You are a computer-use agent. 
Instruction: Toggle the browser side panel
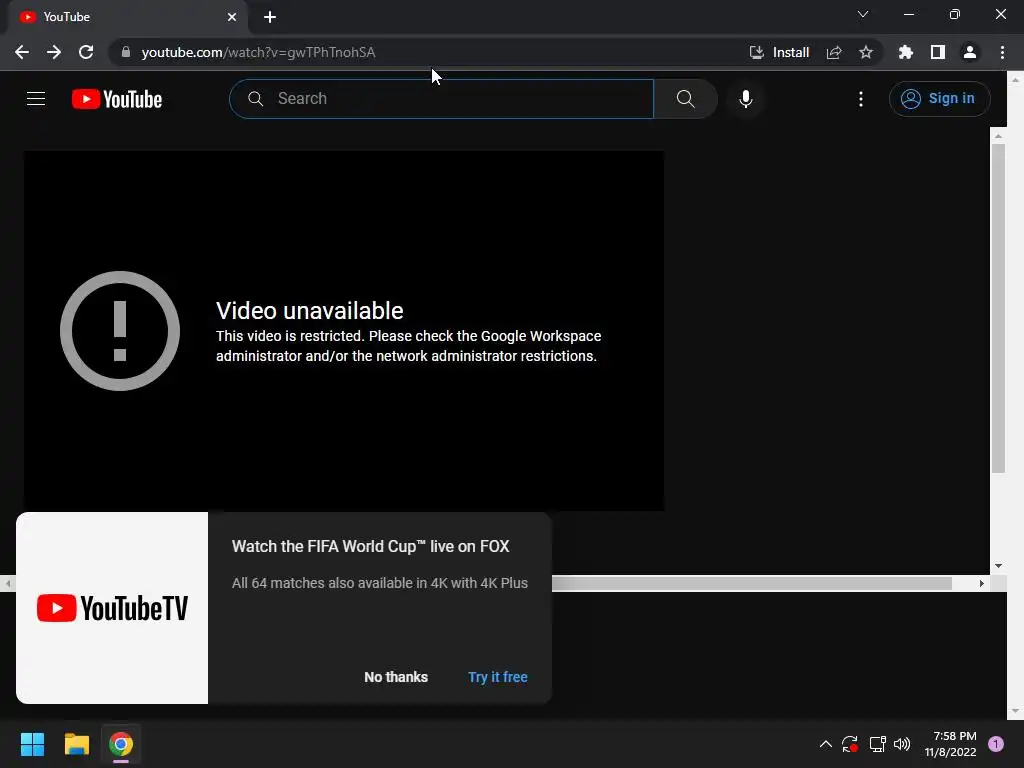coord(938,52)
